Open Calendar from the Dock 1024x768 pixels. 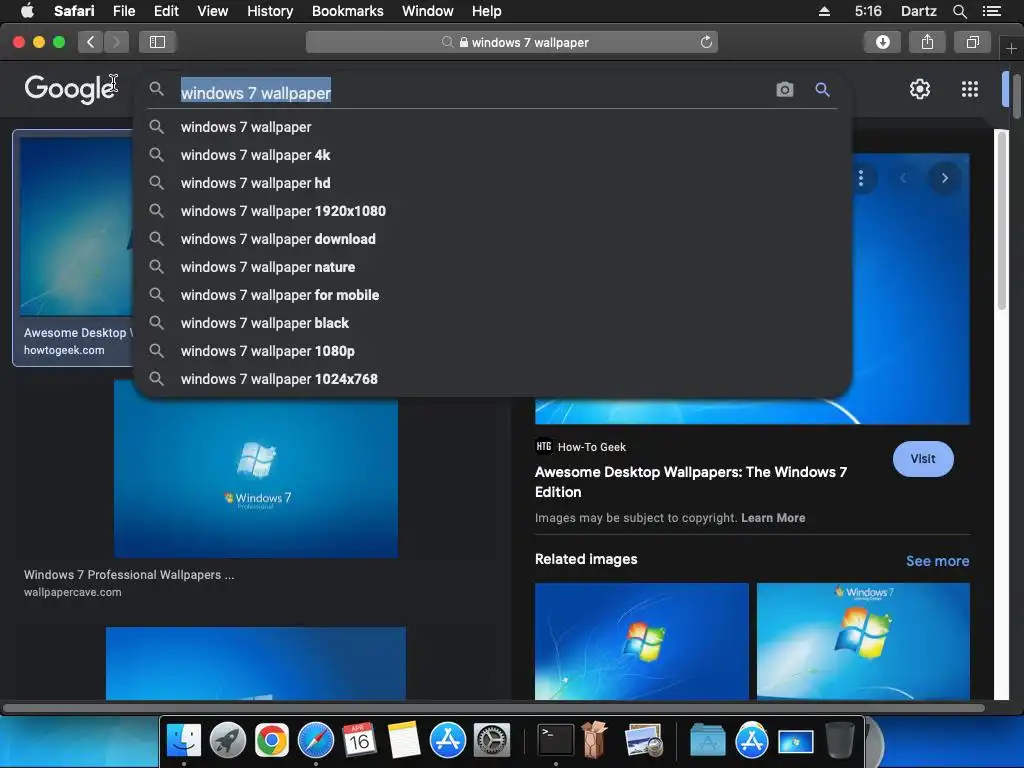pos(359,740)
